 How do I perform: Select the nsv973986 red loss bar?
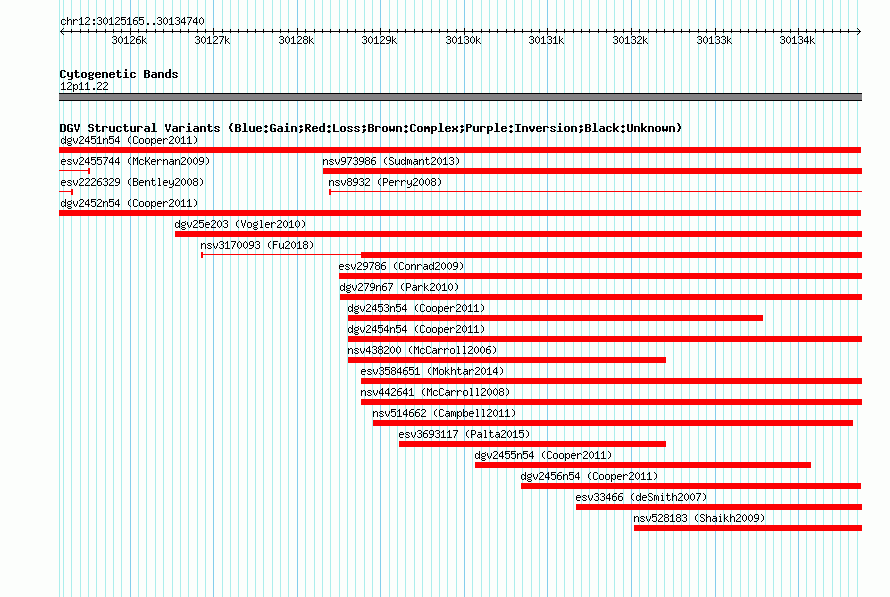tap(592, 171)
